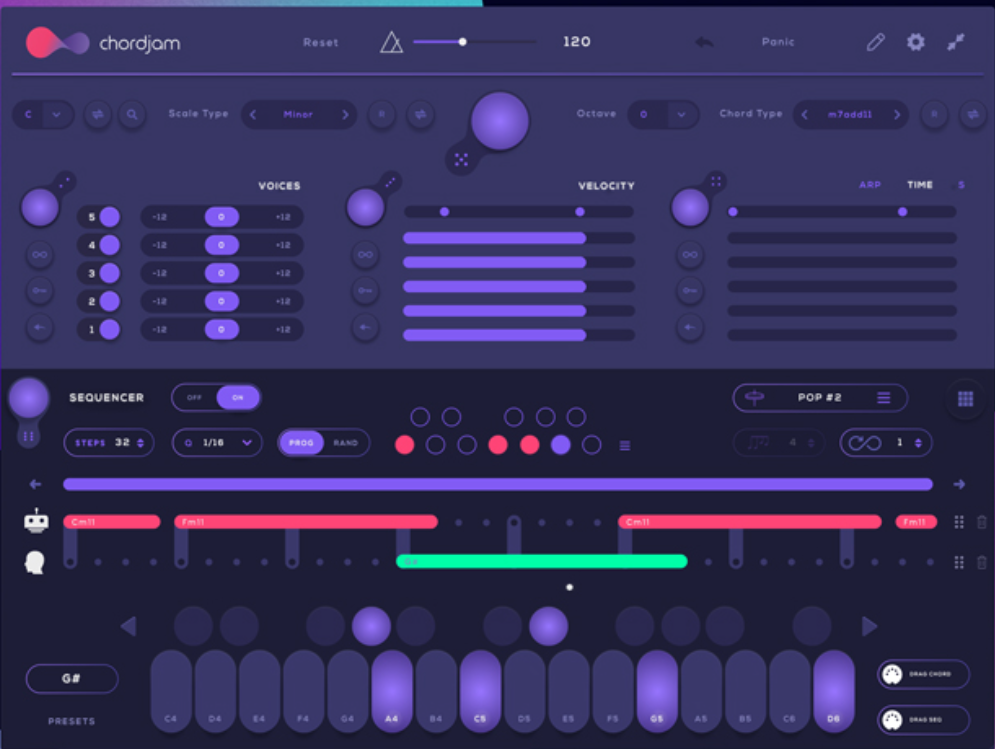995x749 pixels.
Task: Click the shuffle icon beside key selector
Action: point(98,114)
